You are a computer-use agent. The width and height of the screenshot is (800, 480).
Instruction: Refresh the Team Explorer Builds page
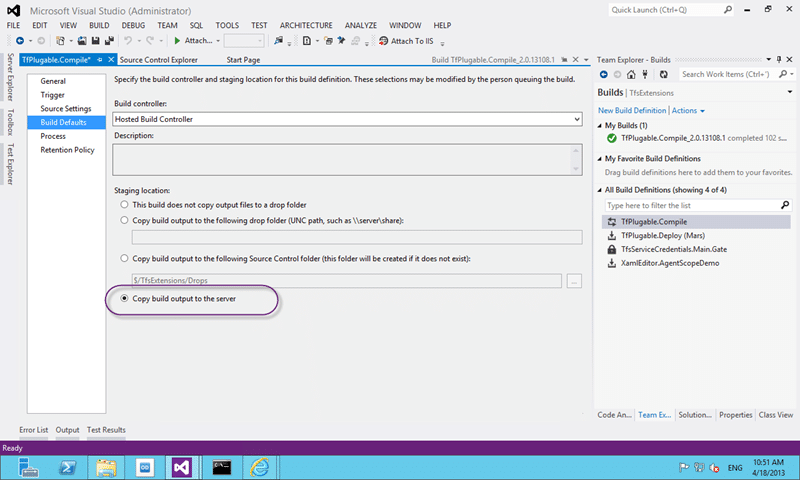pyautogui.click(x=663, y=74)
